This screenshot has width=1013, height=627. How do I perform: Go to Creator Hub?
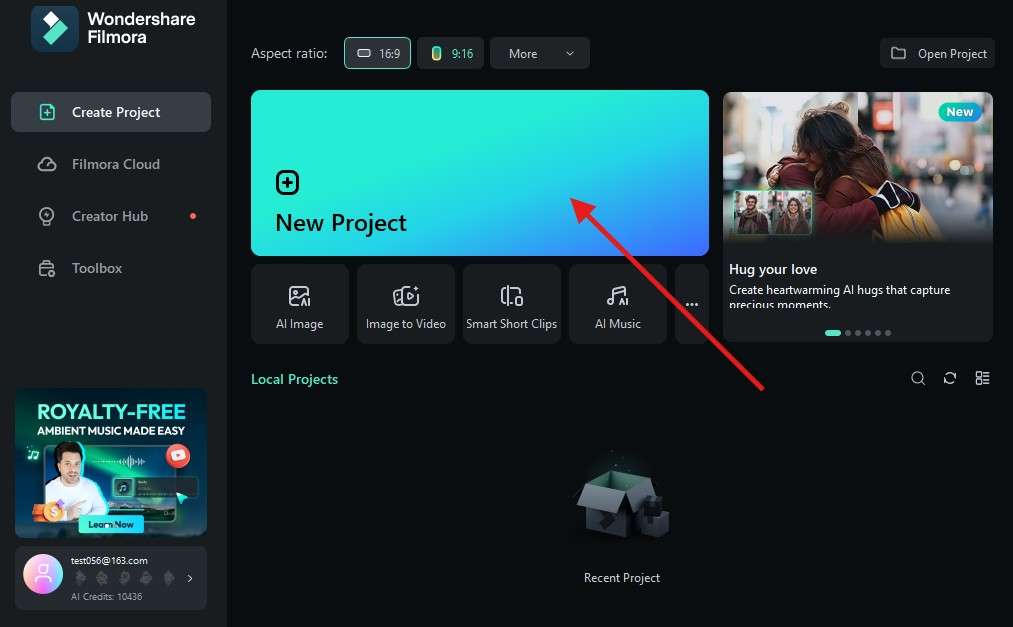point(111,216)
